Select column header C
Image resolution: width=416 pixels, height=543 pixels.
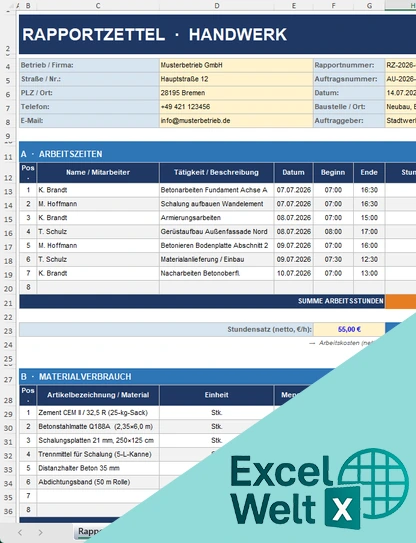pos(98,6)
